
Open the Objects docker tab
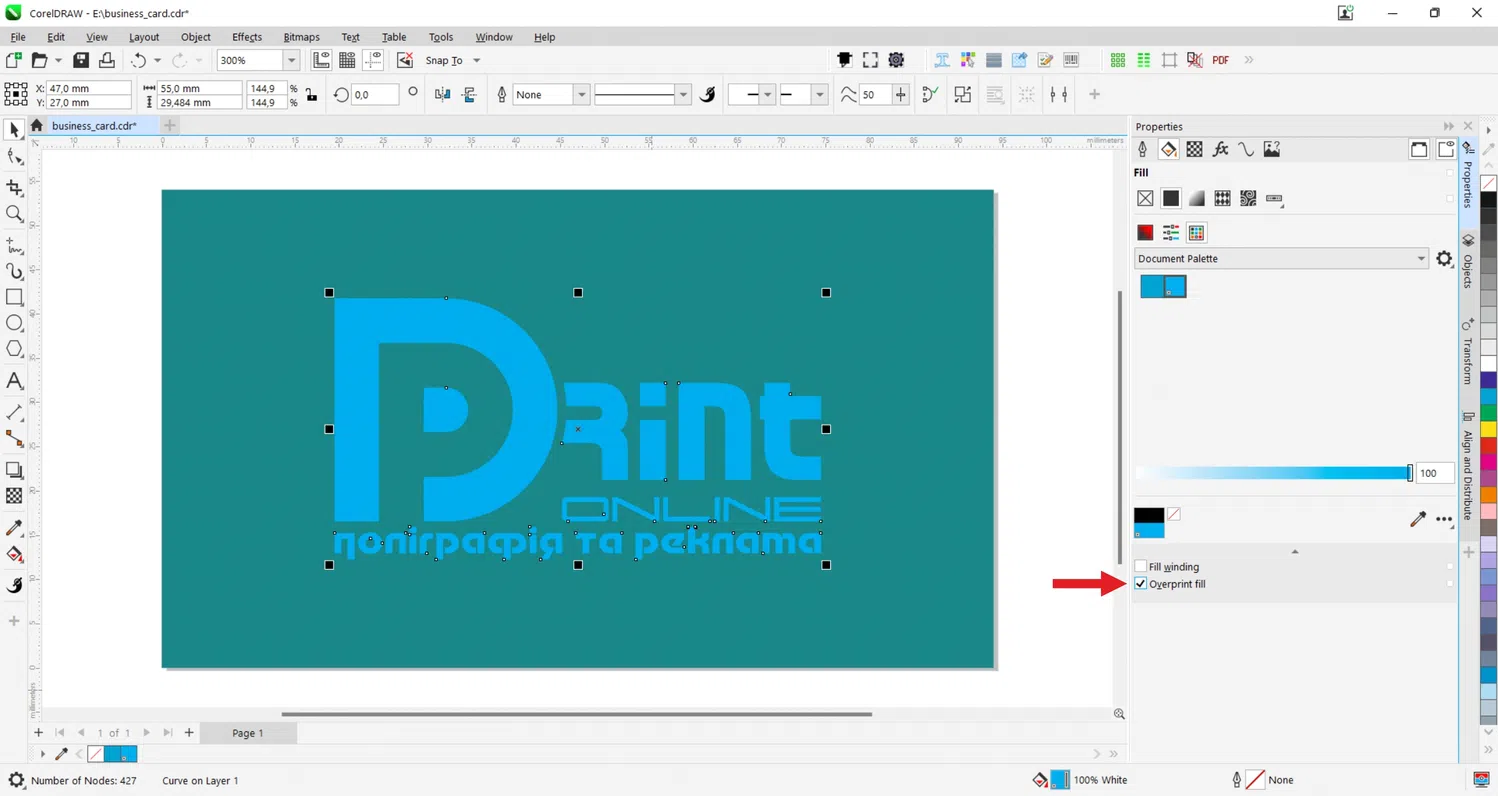click(x=1468, y=262)
